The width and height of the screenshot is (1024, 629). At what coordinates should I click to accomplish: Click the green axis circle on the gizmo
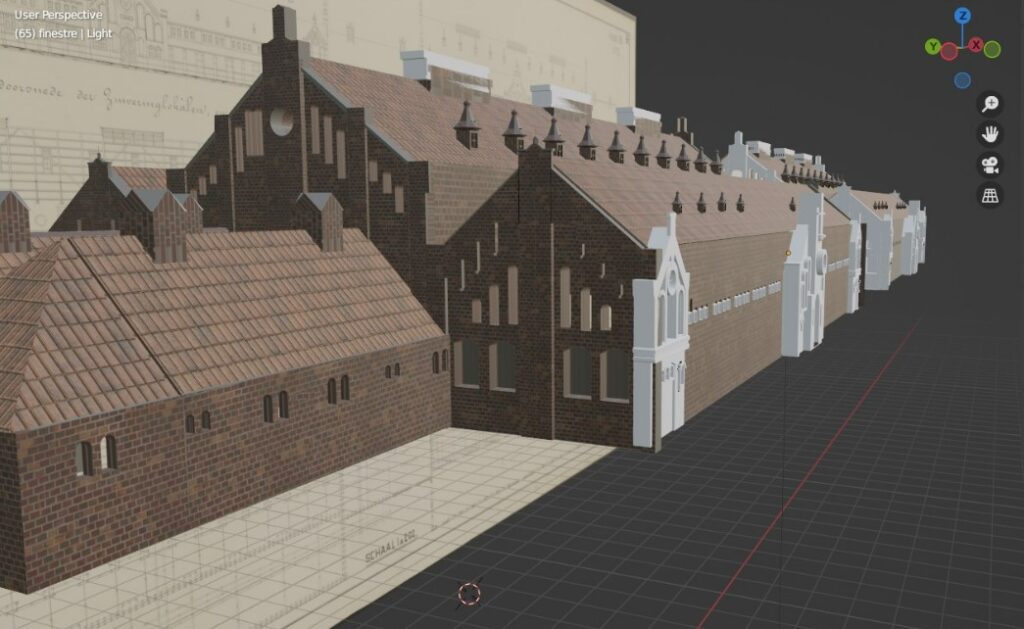pyautogui.click(x=992, y=49)
